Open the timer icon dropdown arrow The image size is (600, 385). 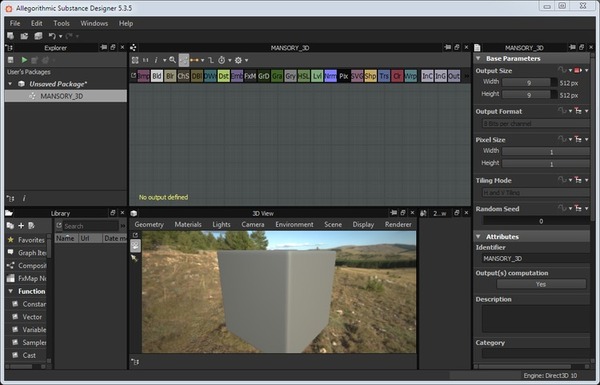230,60
